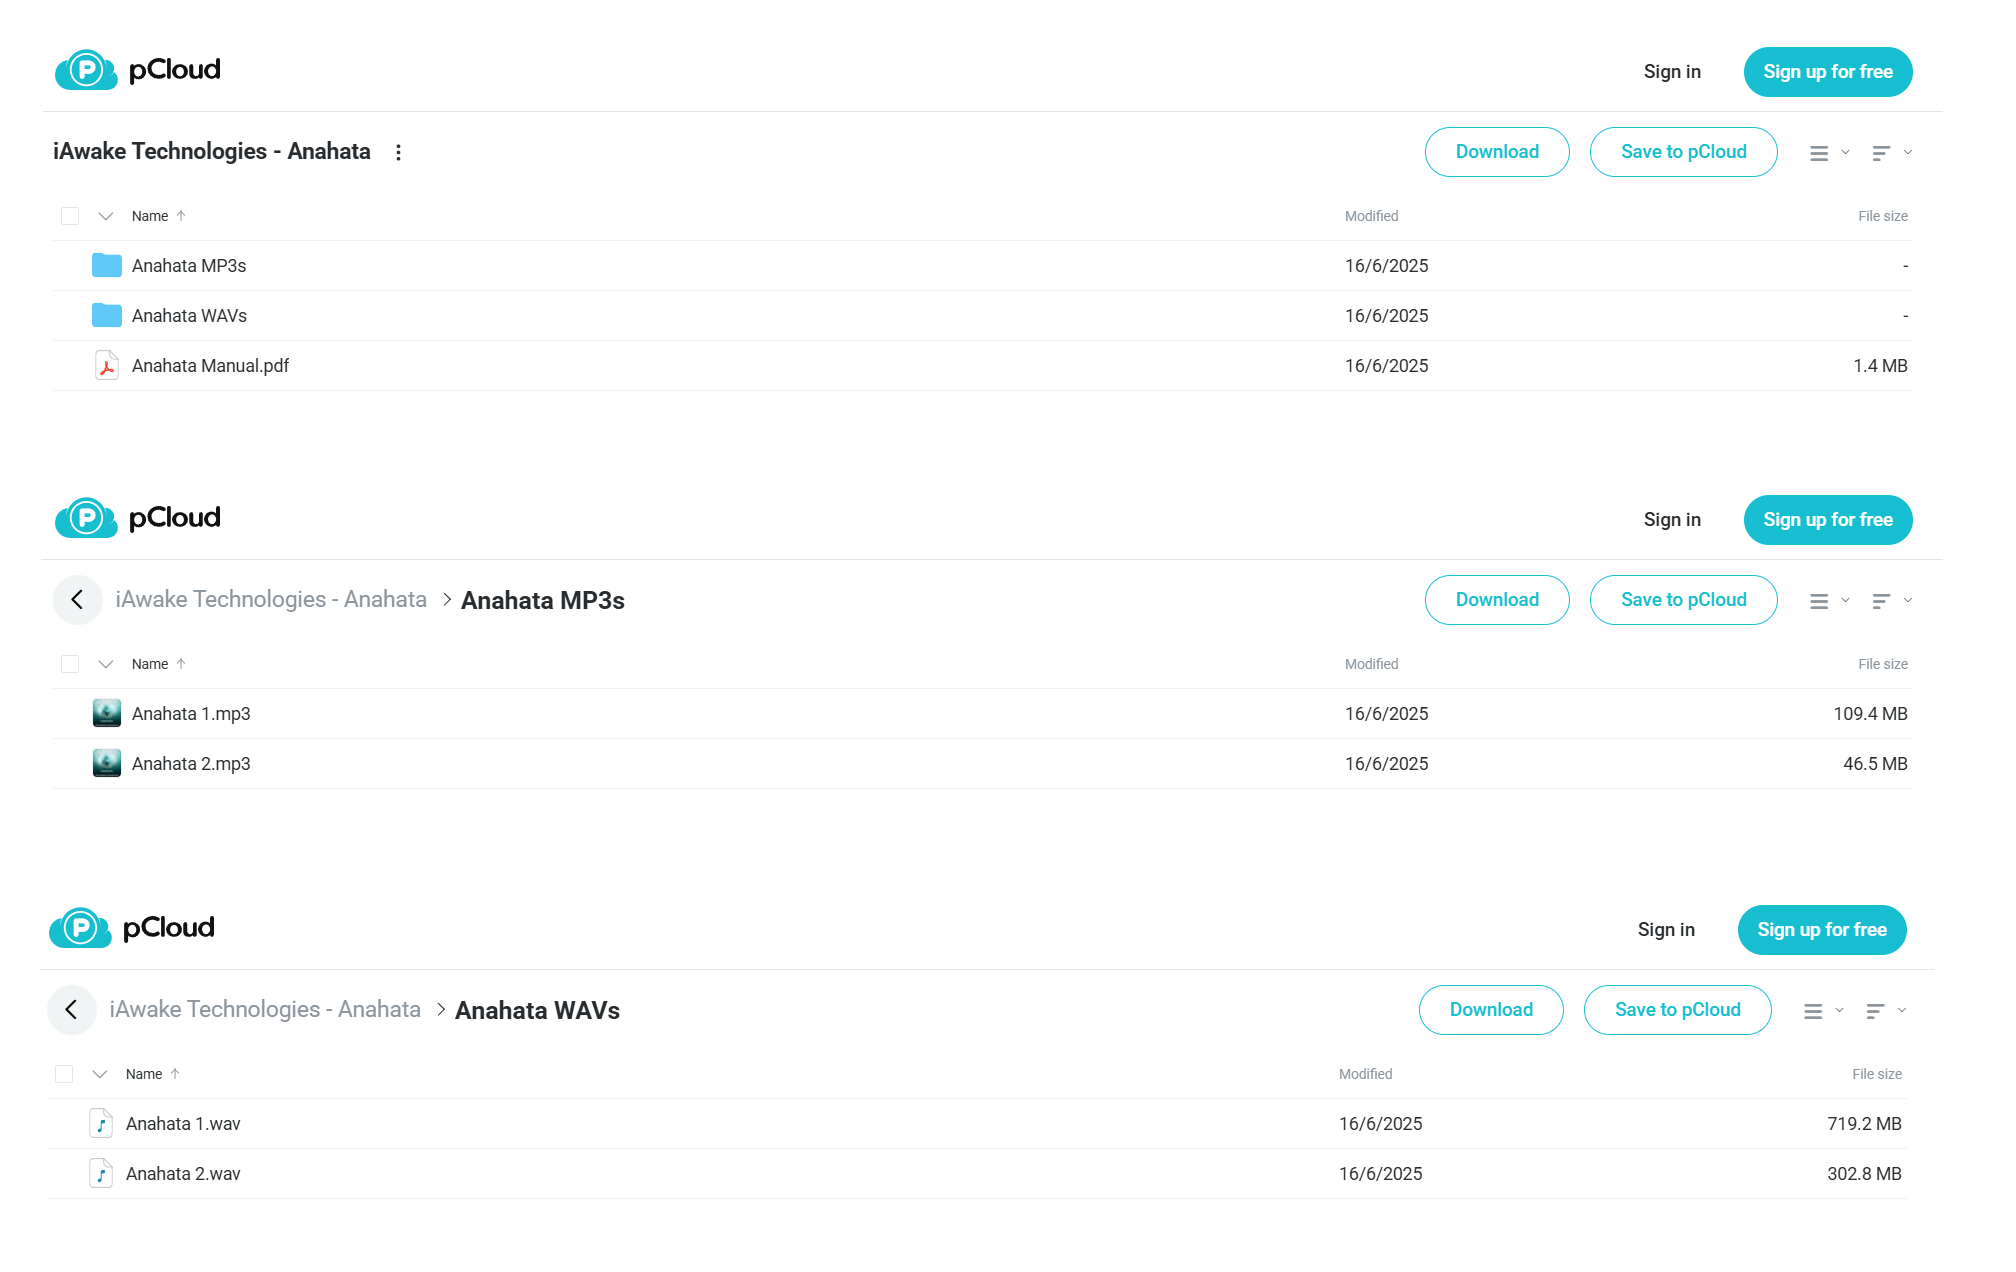
Task: Open the three-dot menu beside iAwake Technologies - Anahata
Action: tap(398, 152)
